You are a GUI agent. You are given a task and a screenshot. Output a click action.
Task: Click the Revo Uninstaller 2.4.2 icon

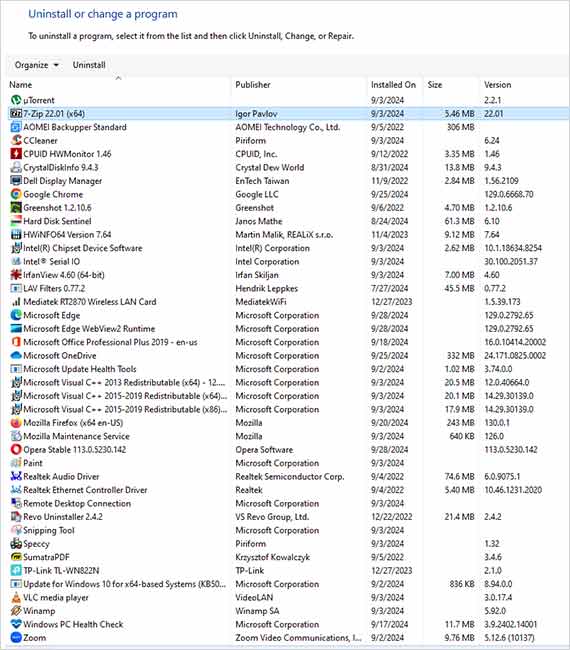point(16,517)
